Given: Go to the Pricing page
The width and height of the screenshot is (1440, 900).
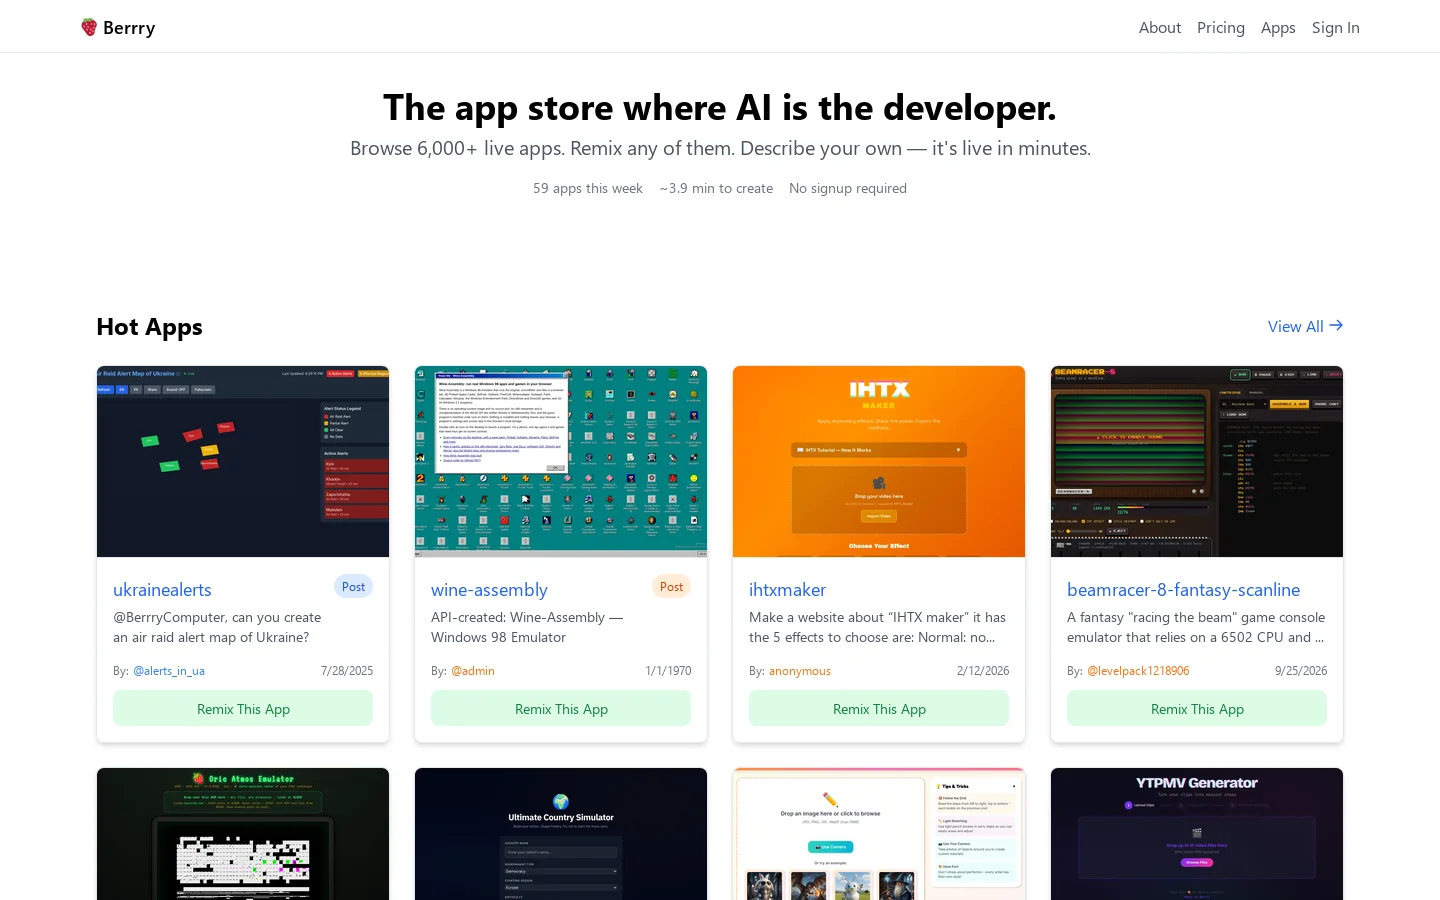Looking at the screenshot, I should pos(1221,28).
